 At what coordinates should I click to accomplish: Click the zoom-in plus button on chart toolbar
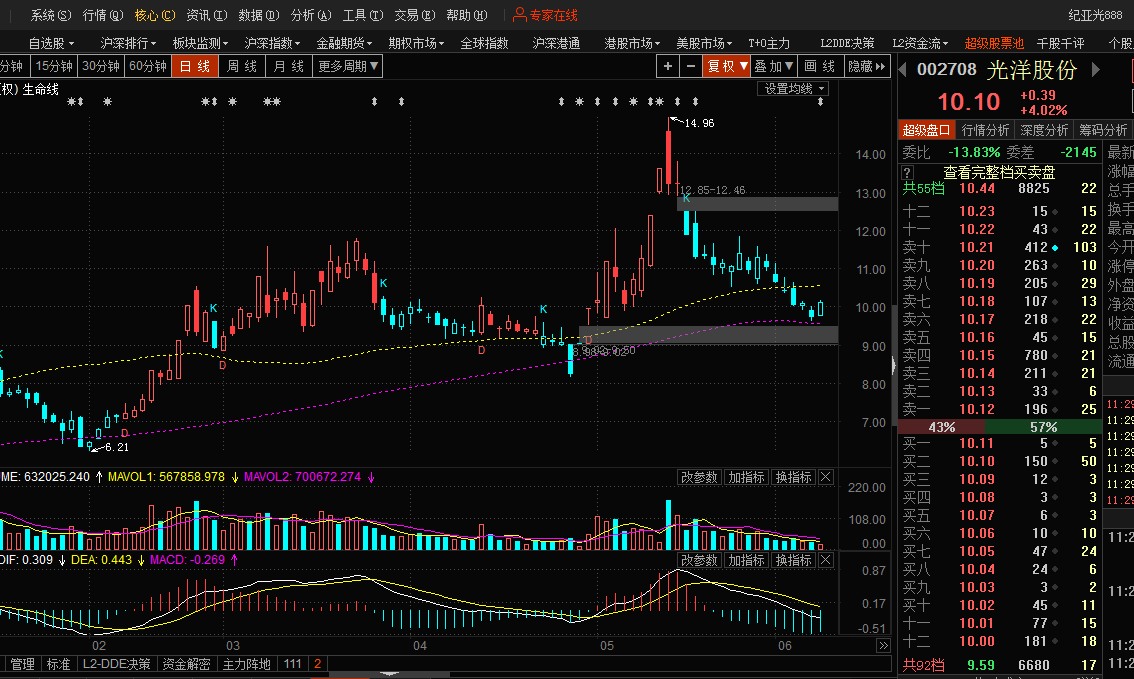[668, 66]
